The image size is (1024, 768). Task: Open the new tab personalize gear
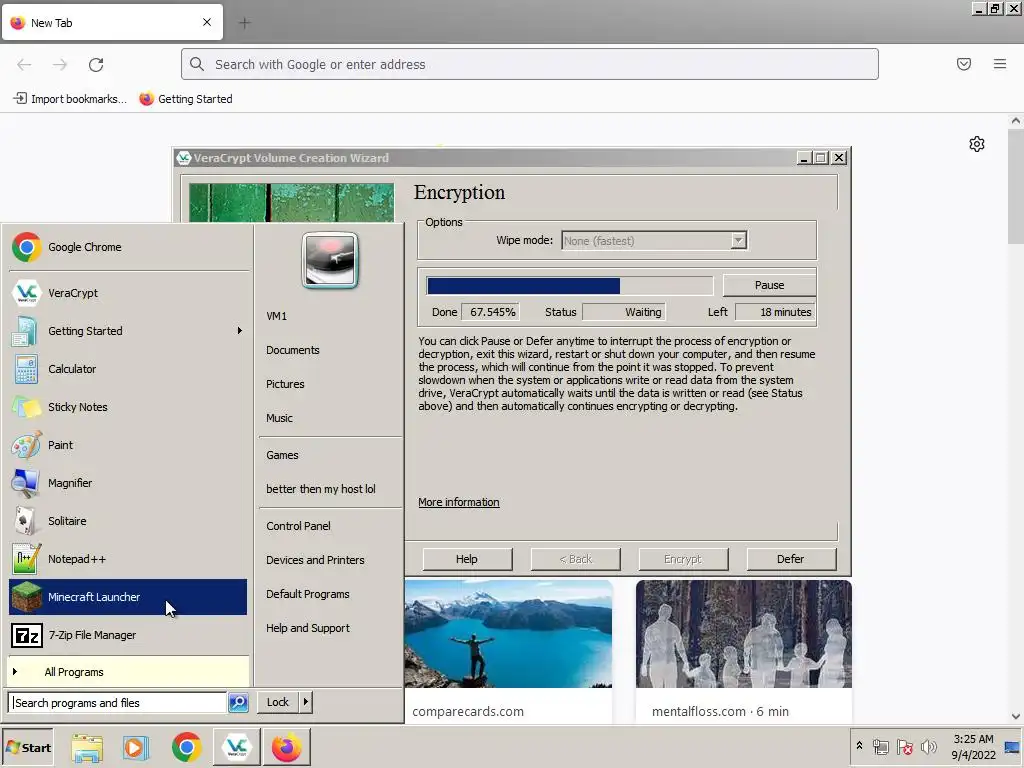[x=976, y=144]
